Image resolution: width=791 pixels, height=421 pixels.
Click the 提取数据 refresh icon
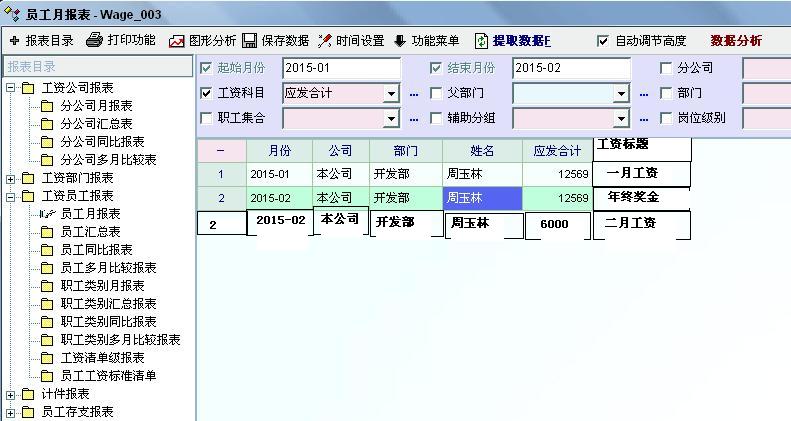[481, 41]
